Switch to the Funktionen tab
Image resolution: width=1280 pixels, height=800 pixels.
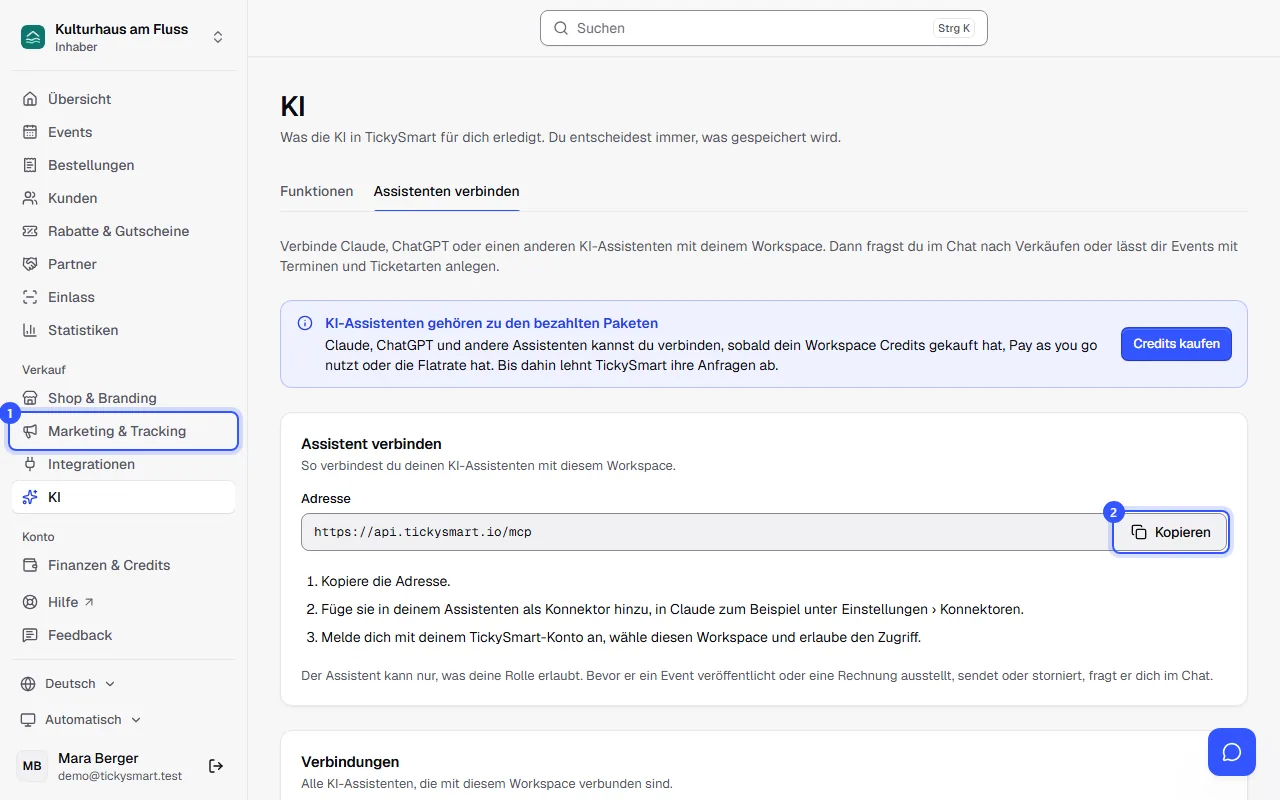317,191
